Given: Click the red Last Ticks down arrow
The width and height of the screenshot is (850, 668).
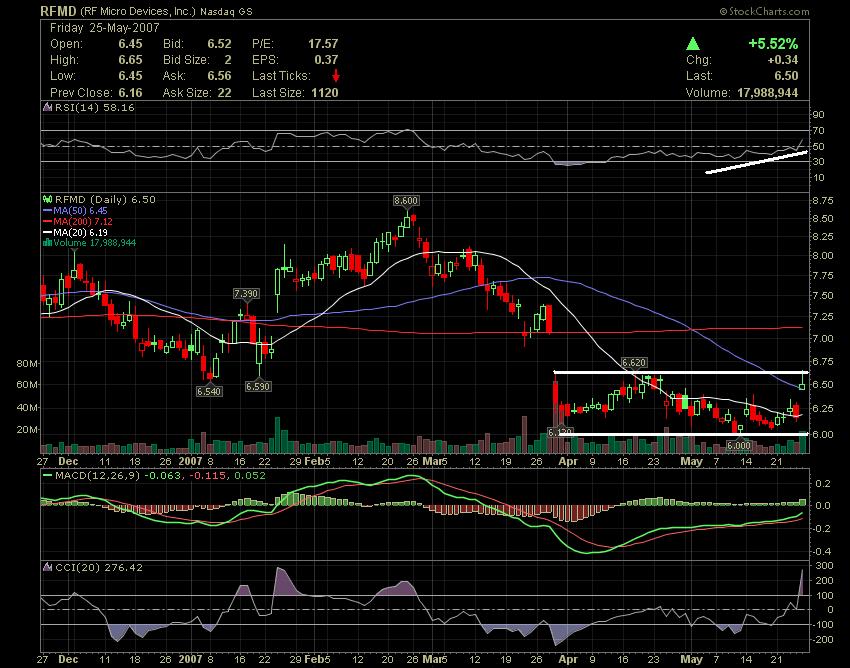Looking at the screenshot, I should pyautogui.click(x=336, y=76).
